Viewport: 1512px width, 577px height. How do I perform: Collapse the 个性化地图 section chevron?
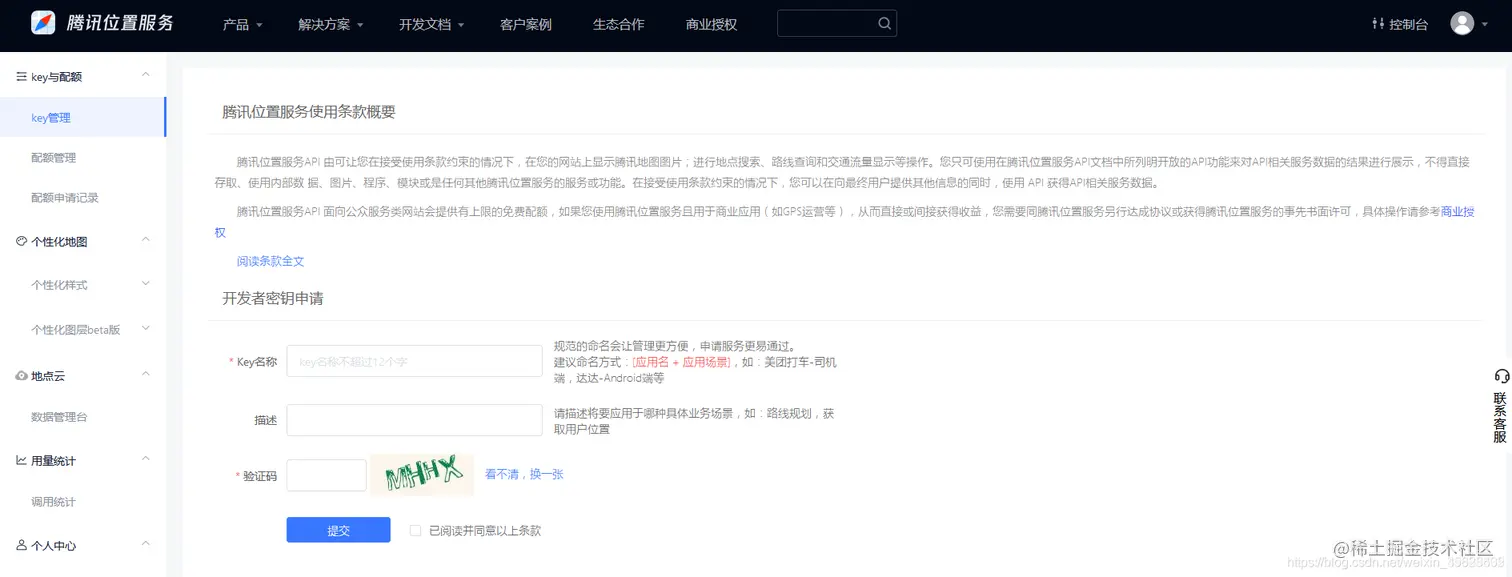pos(146,240)
